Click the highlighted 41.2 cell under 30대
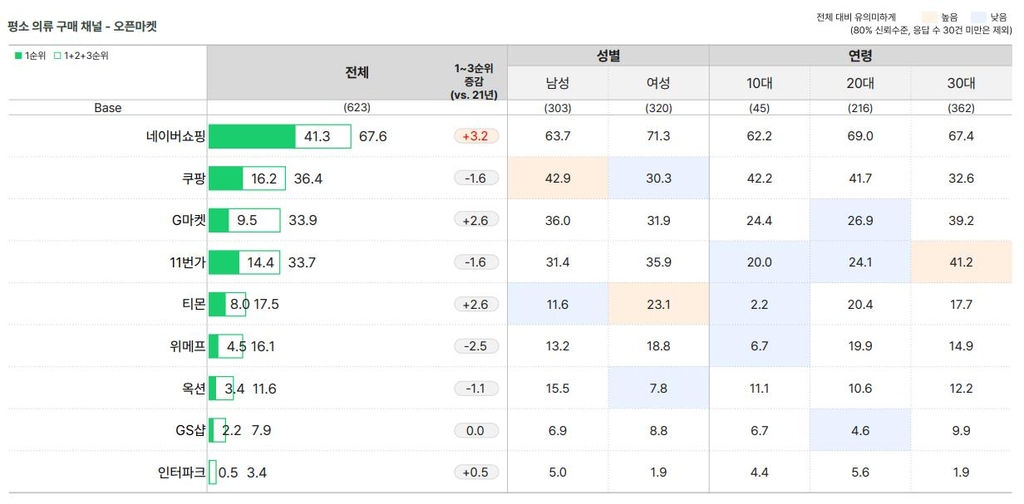1024x504 pixels. click(x=961, y=263)
